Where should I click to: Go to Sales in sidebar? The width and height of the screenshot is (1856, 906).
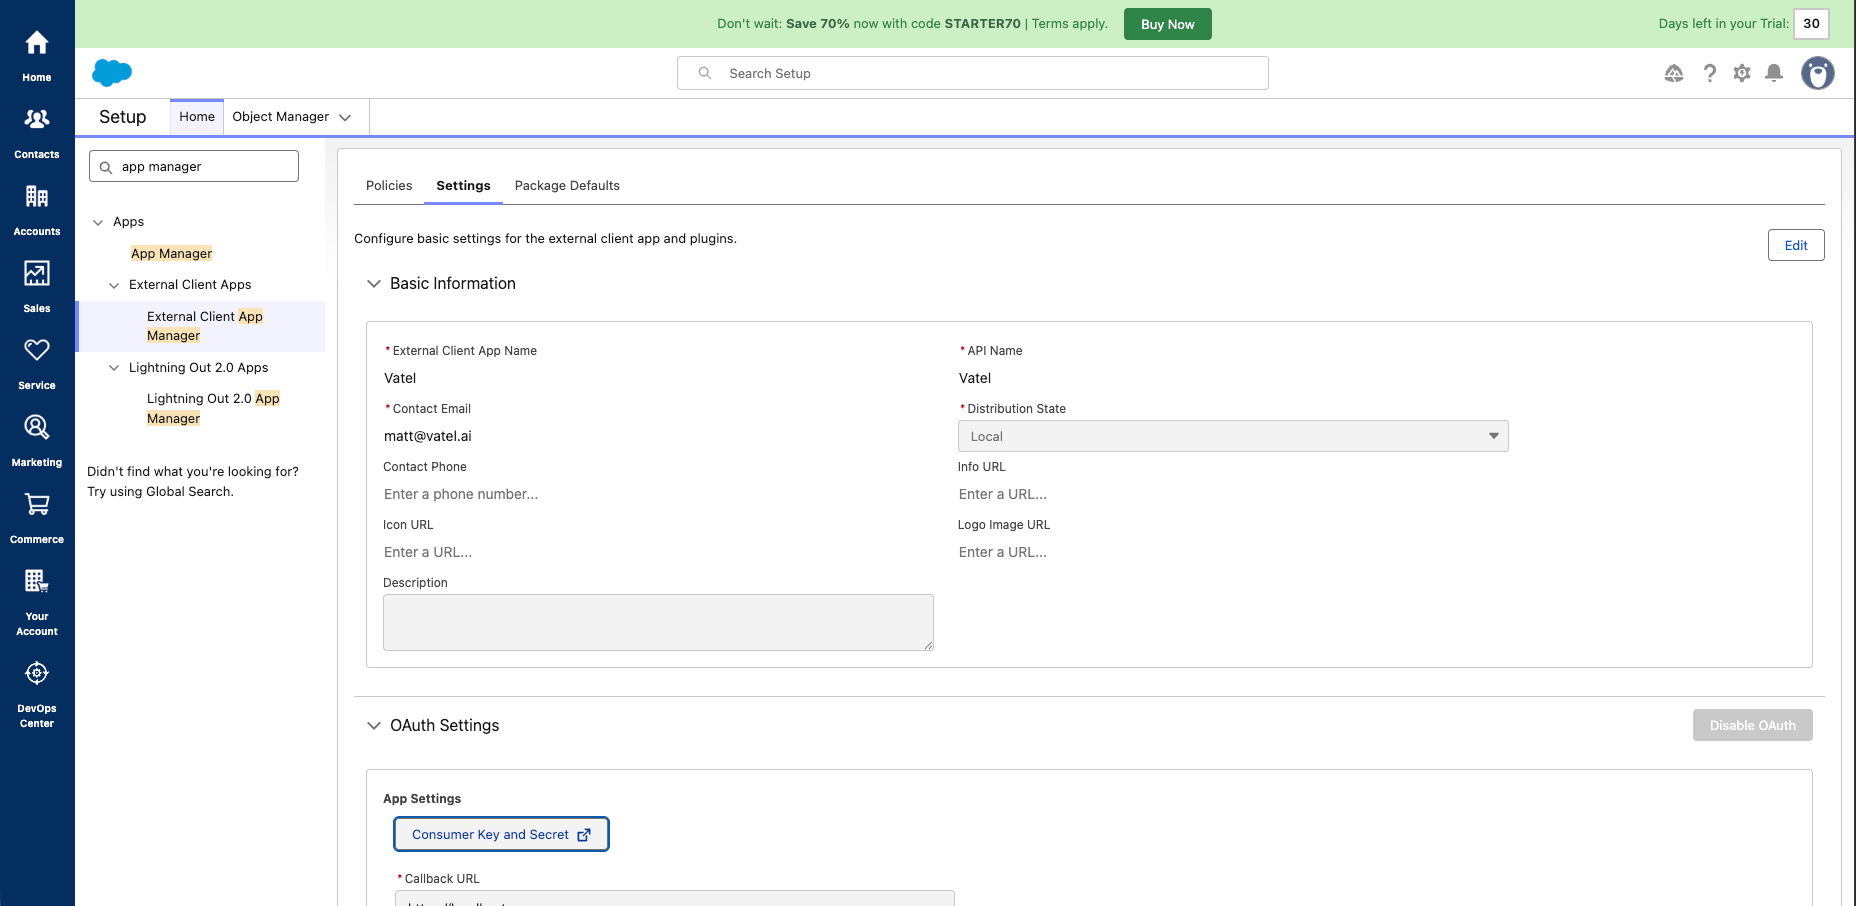point(37,273)
